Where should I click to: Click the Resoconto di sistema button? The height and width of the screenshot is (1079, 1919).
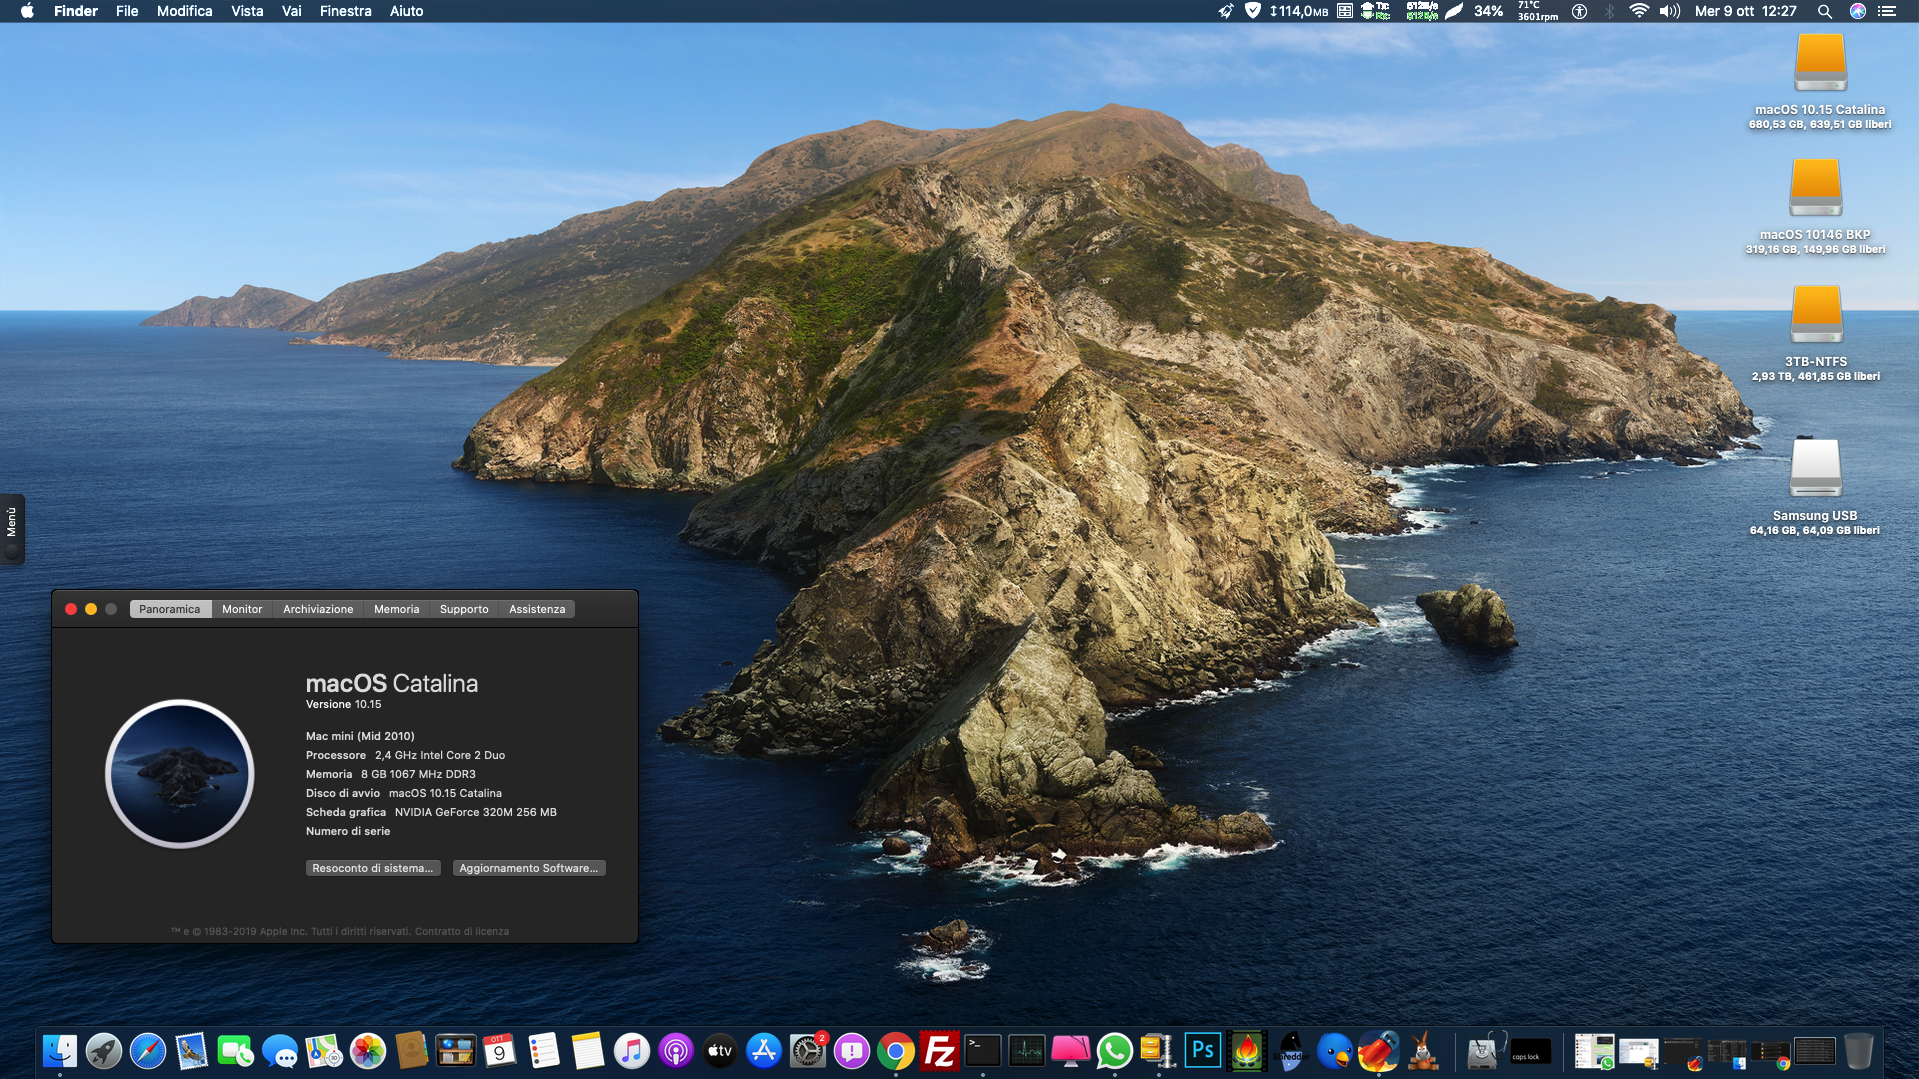373,868
